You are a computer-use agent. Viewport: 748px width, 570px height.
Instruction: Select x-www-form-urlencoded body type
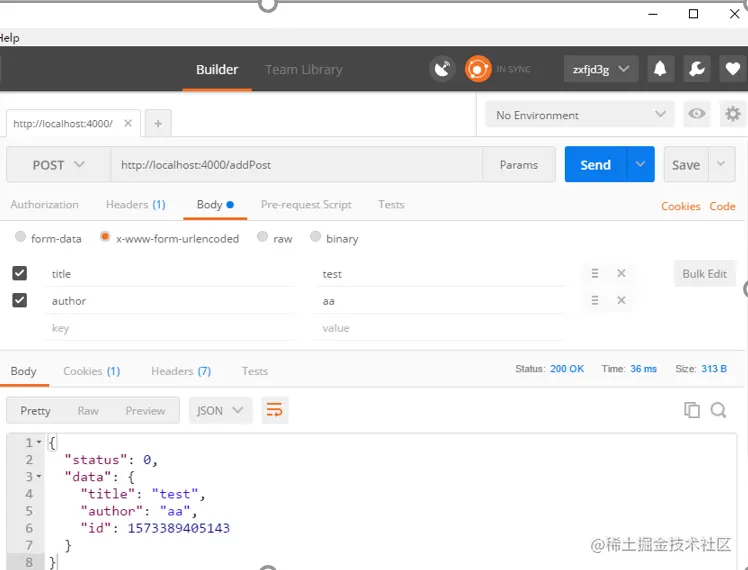point(105,237)
